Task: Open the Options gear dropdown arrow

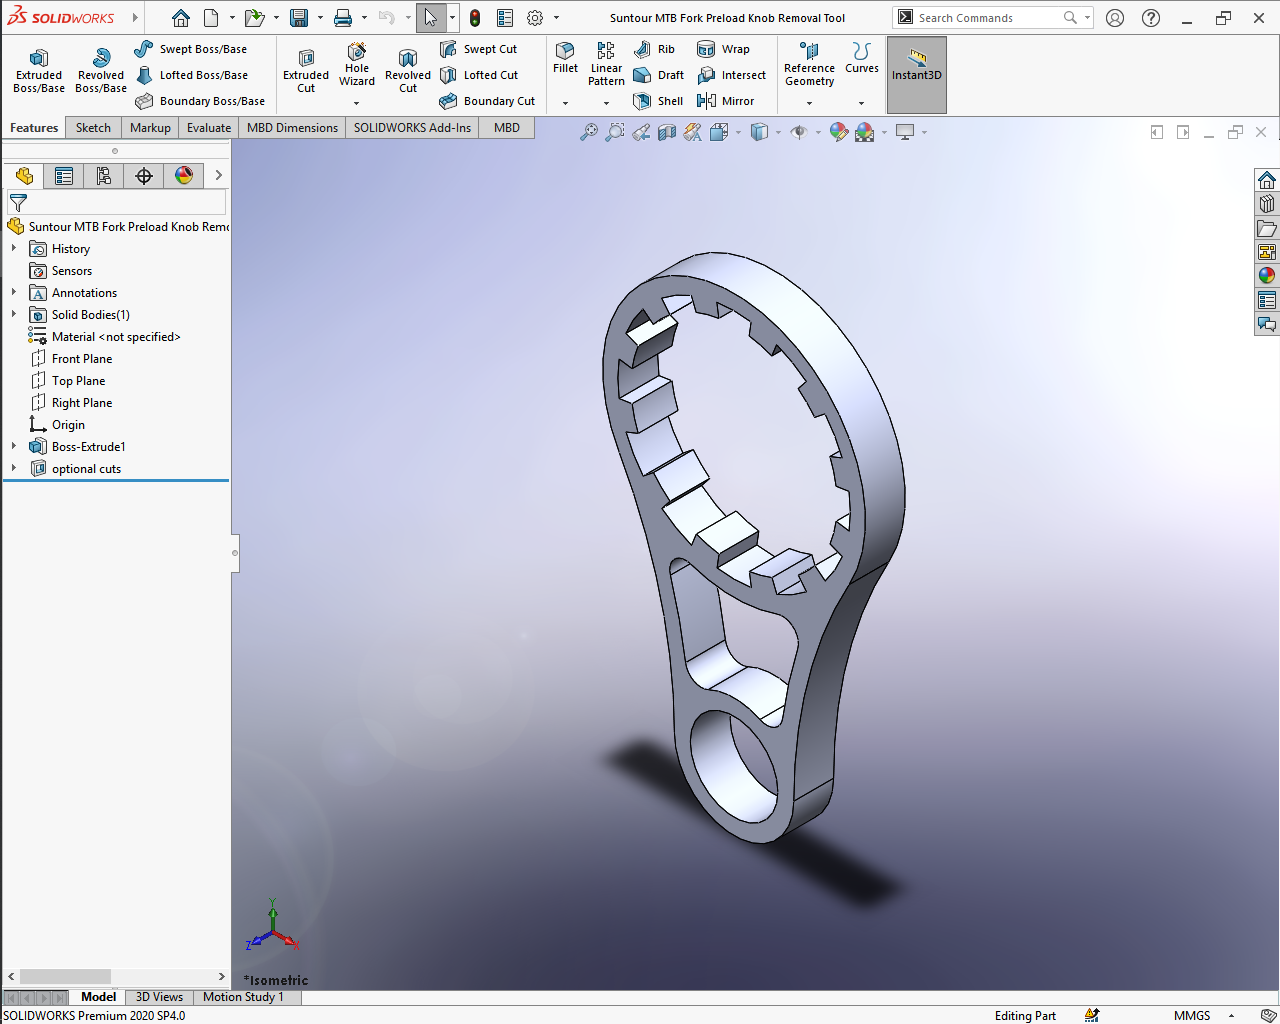Action: (556, 18)
